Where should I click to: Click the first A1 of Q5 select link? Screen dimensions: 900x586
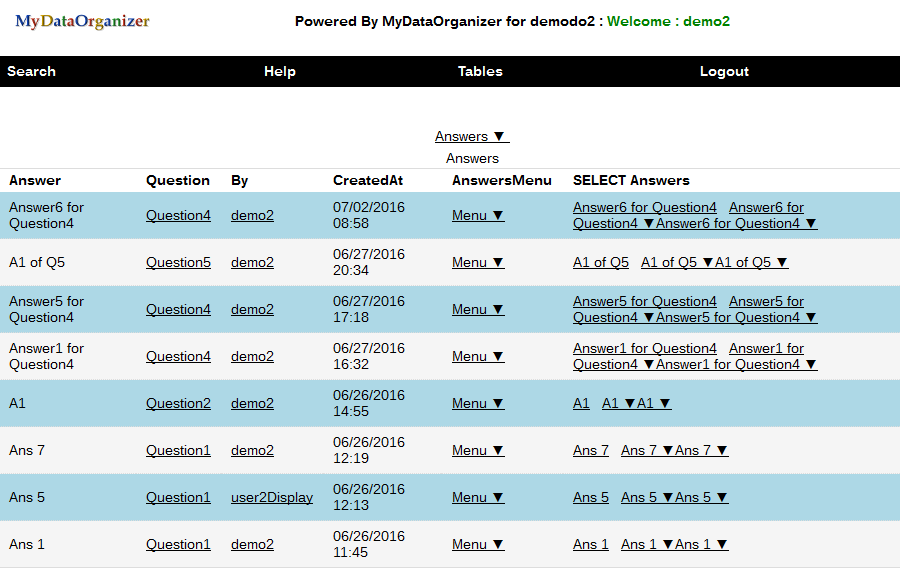[600, 262]
